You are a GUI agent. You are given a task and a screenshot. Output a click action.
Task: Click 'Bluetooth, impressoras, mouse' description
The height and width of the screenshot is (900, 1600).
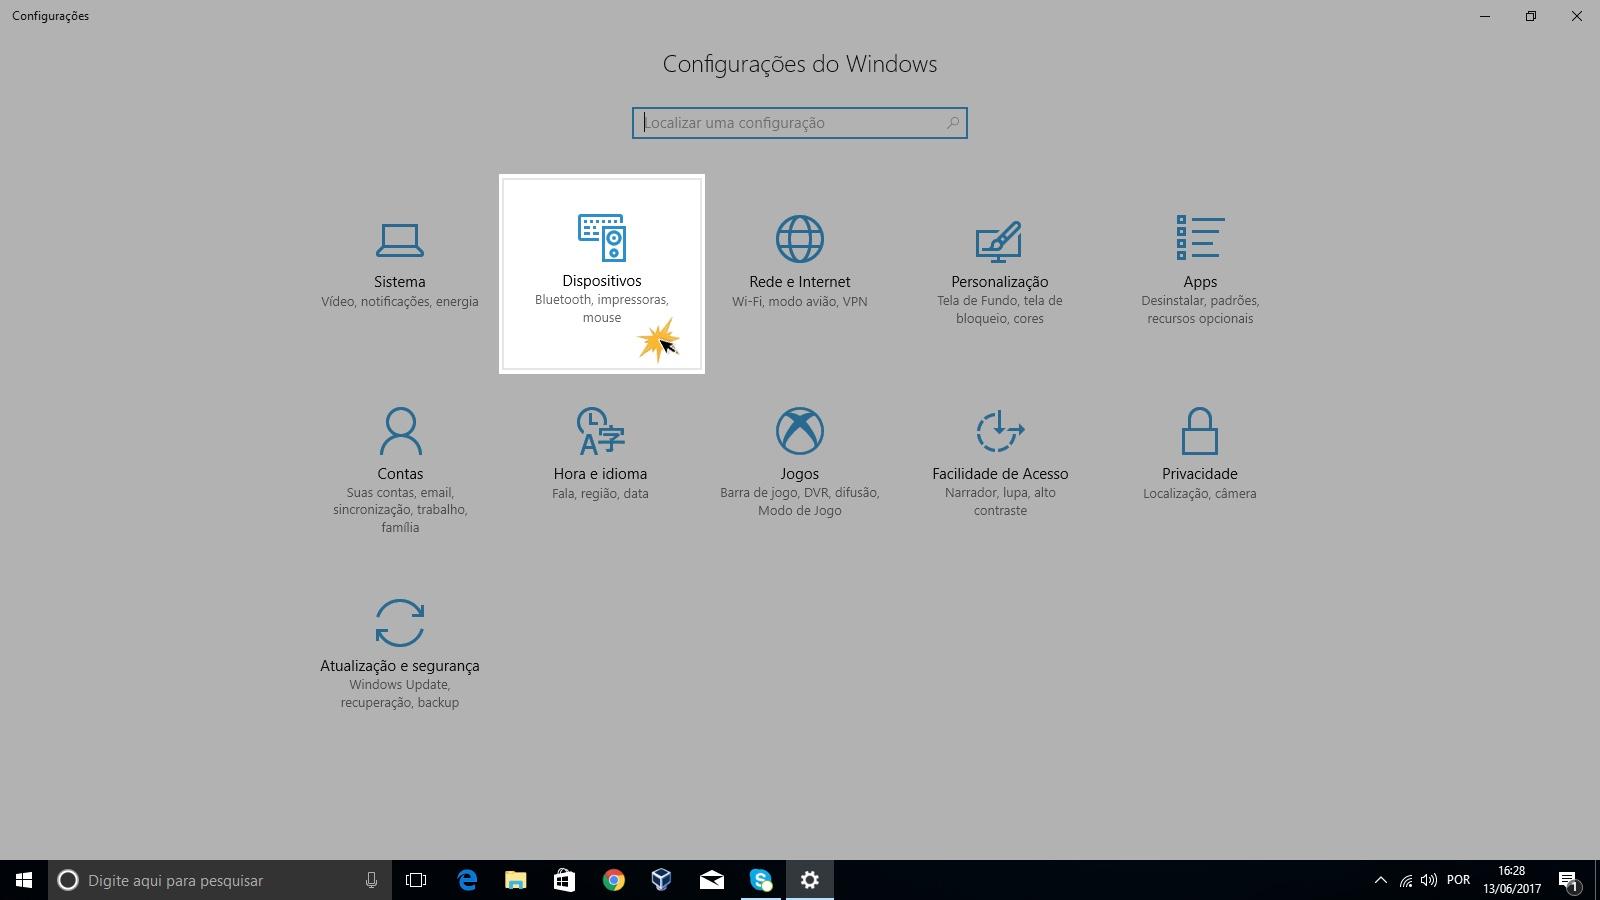click(602, 309)
